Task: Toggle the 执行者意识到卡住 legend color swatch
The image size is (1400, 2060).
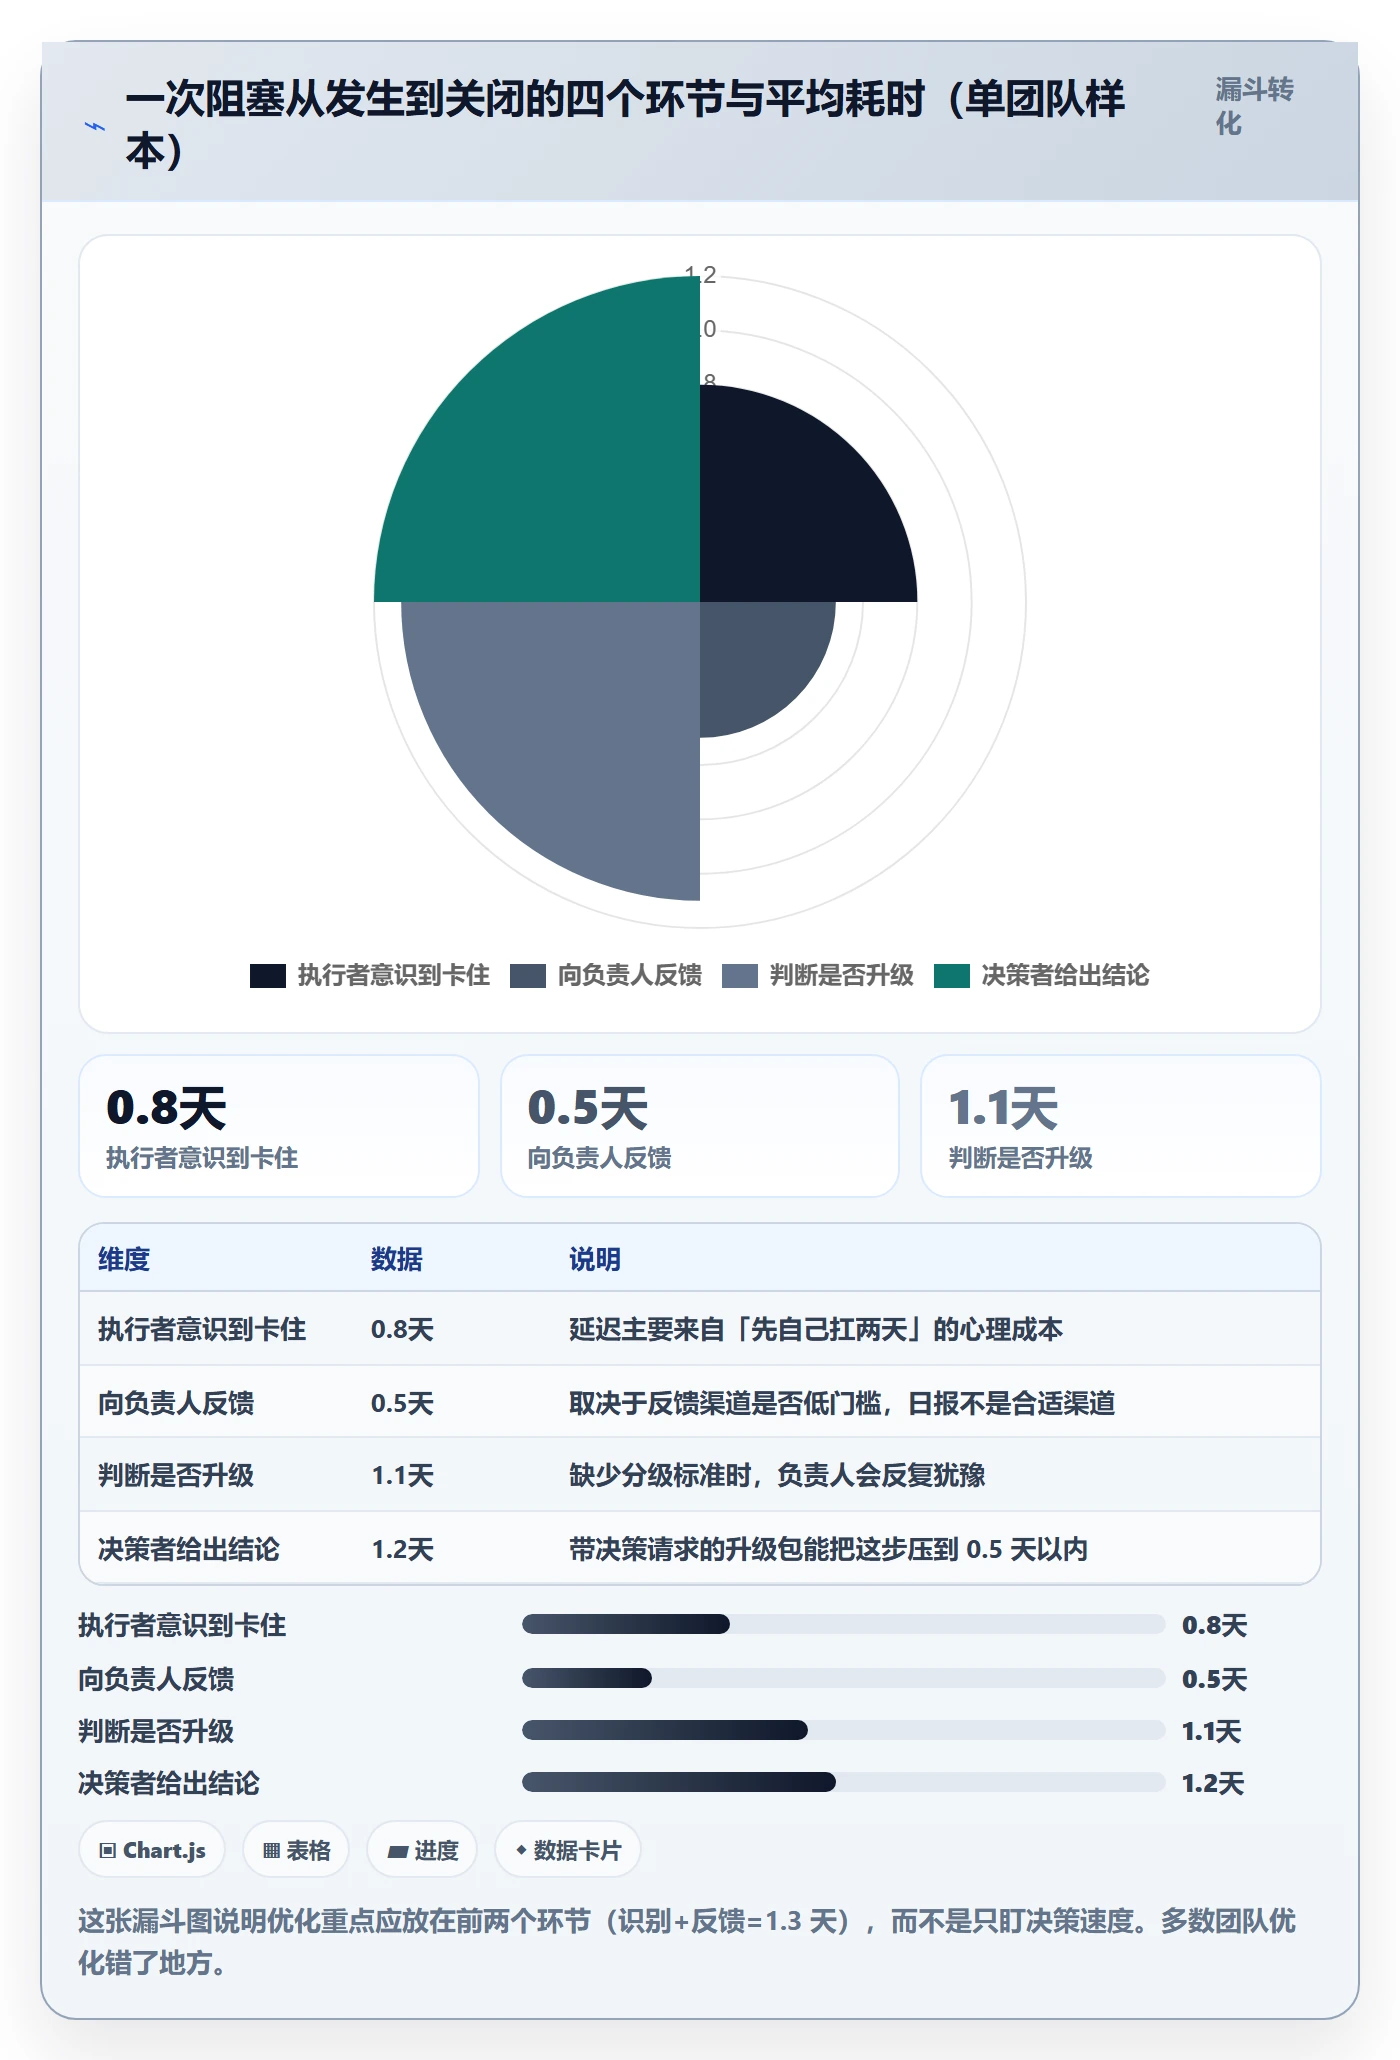Action: 268,976
